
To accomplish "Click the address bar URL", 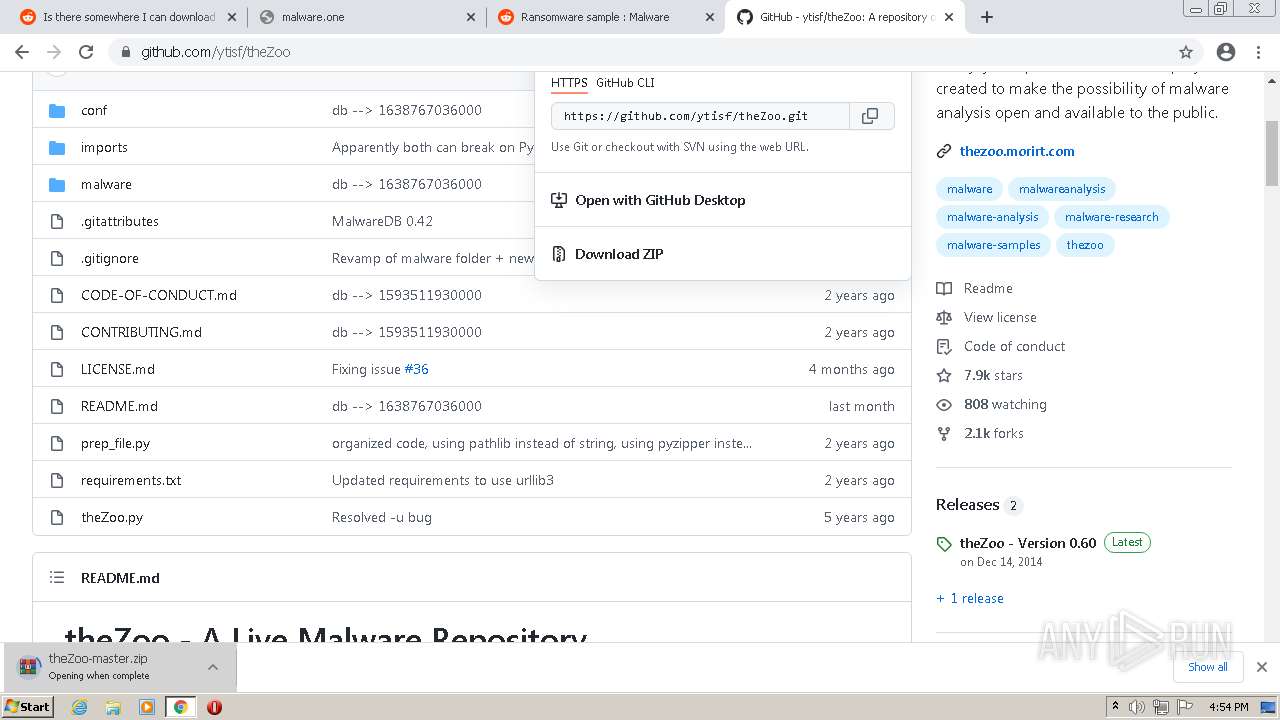I will [216, 52].
